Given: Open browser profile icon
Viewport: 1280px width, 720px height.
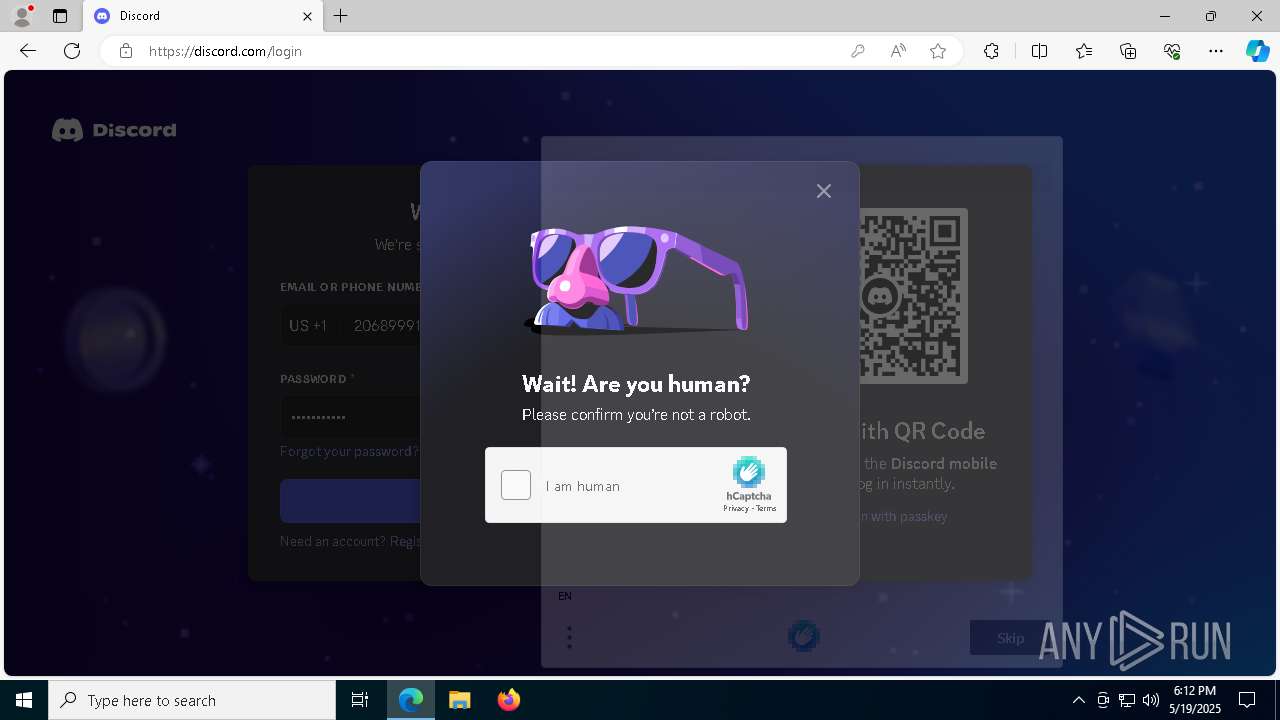Looking at the screenshot, I should [21, 16].
